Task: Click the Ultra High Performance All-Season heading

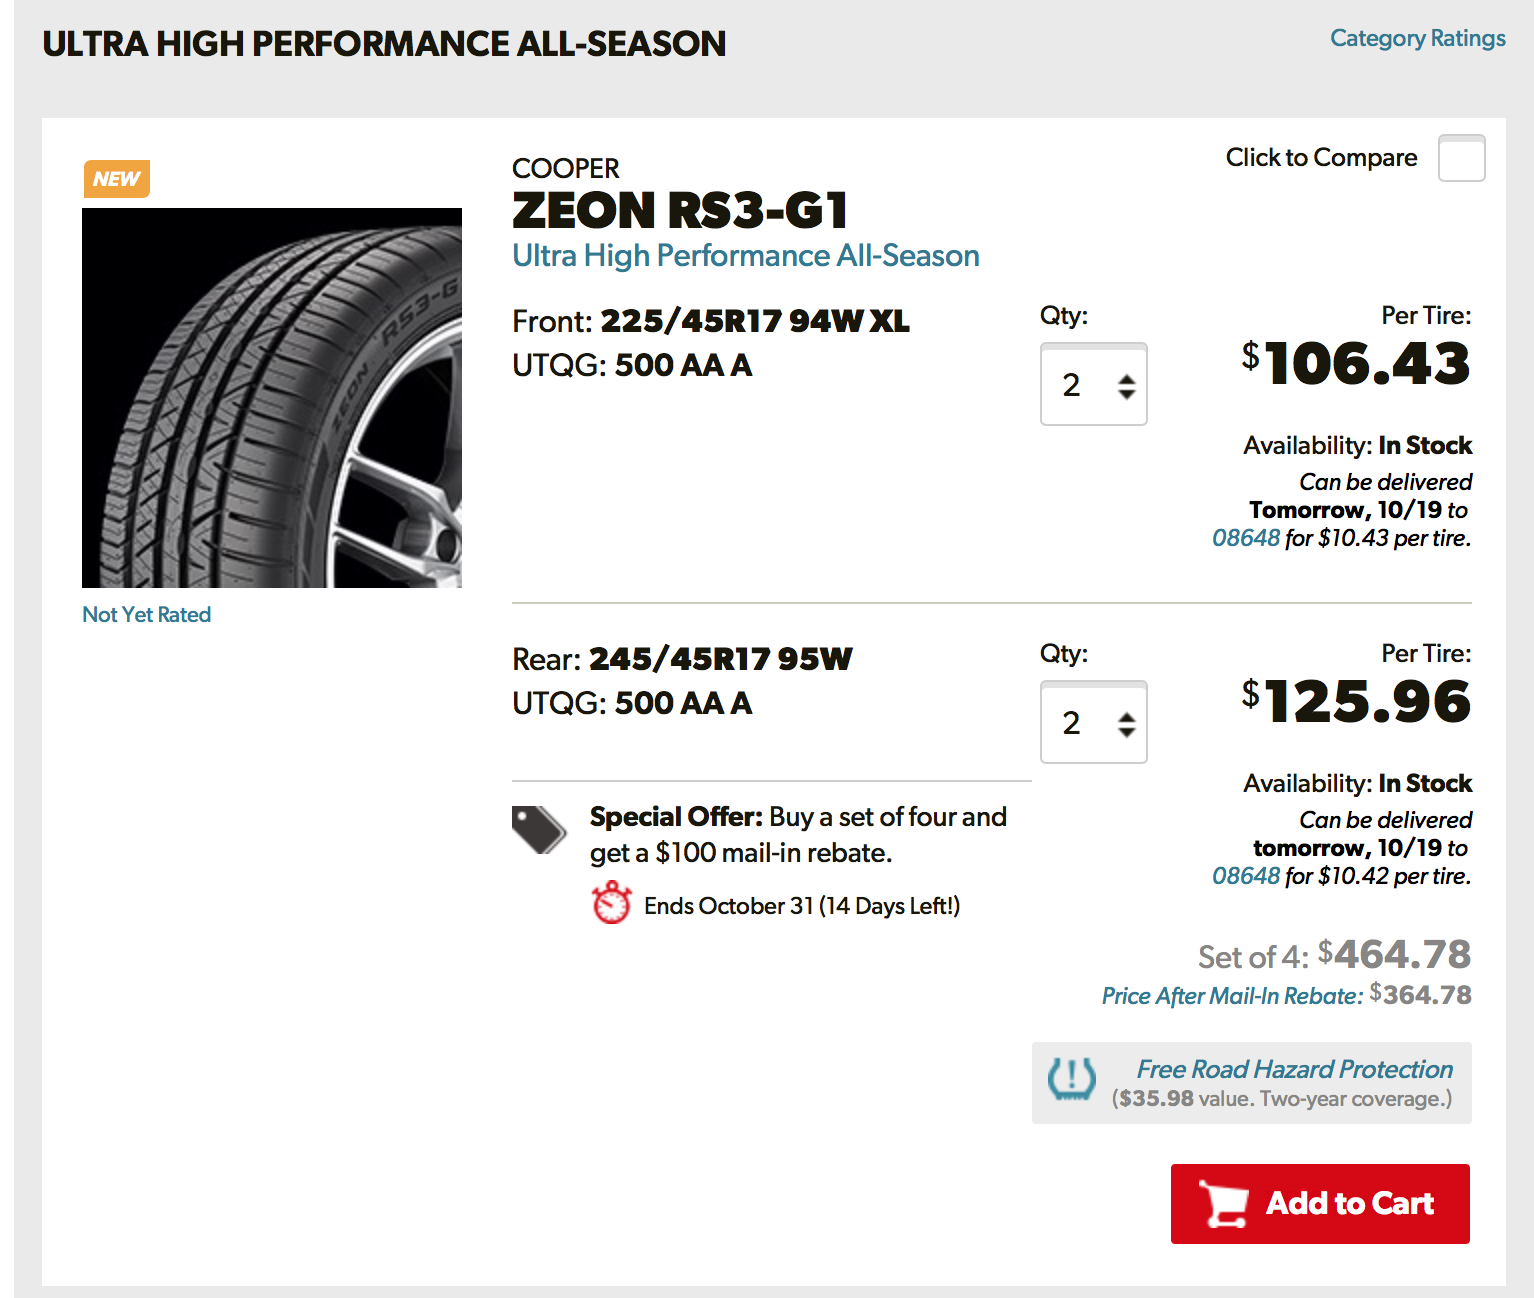Action: (x=384, y=44)
